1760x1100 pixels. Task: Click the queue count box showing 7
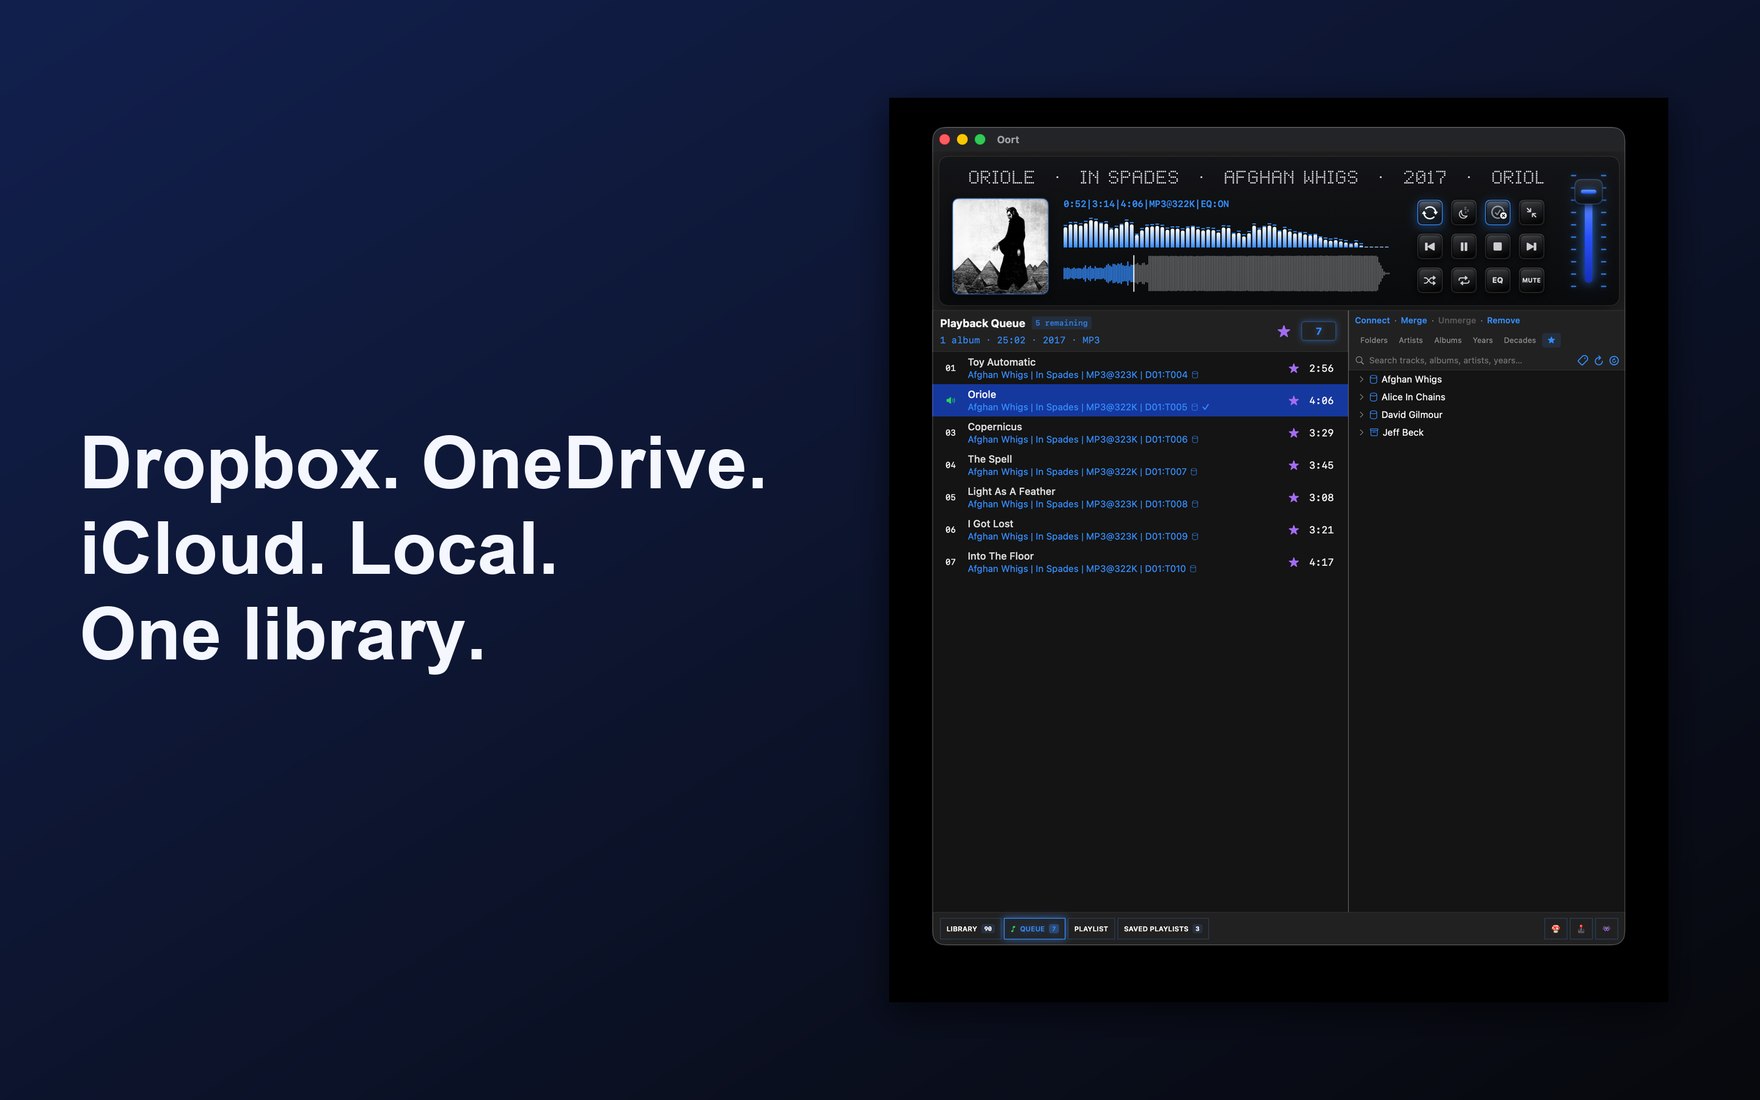[1318, 331]
